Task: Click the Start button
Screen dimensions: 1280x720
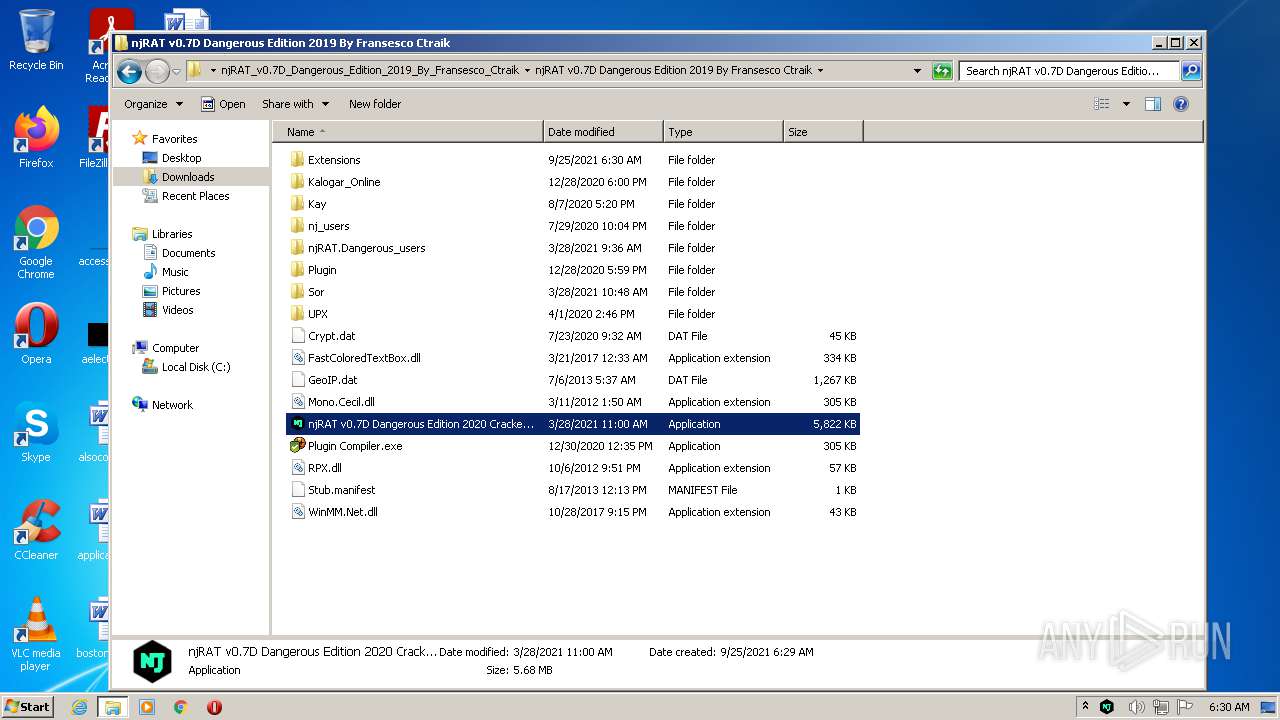Action: [x=28, y=707]
